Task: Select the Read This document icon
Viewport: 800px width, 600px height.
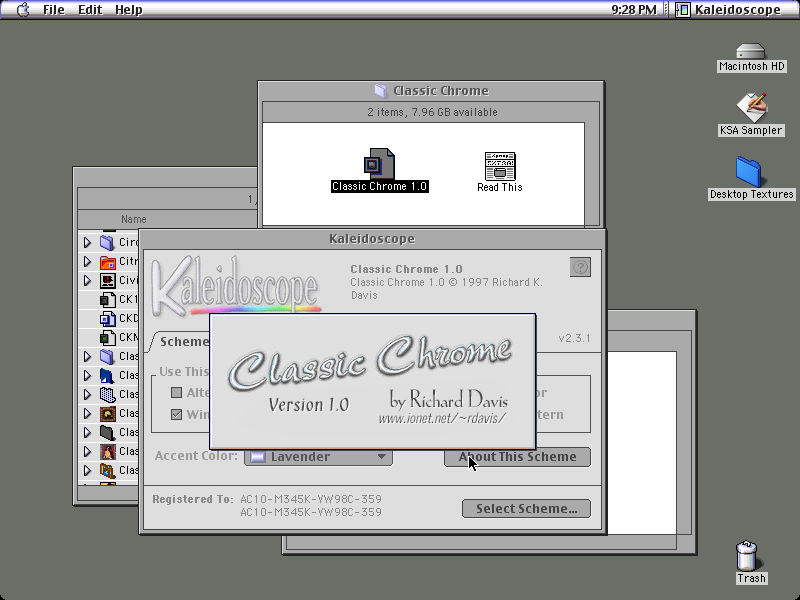Action: (499, 166)
